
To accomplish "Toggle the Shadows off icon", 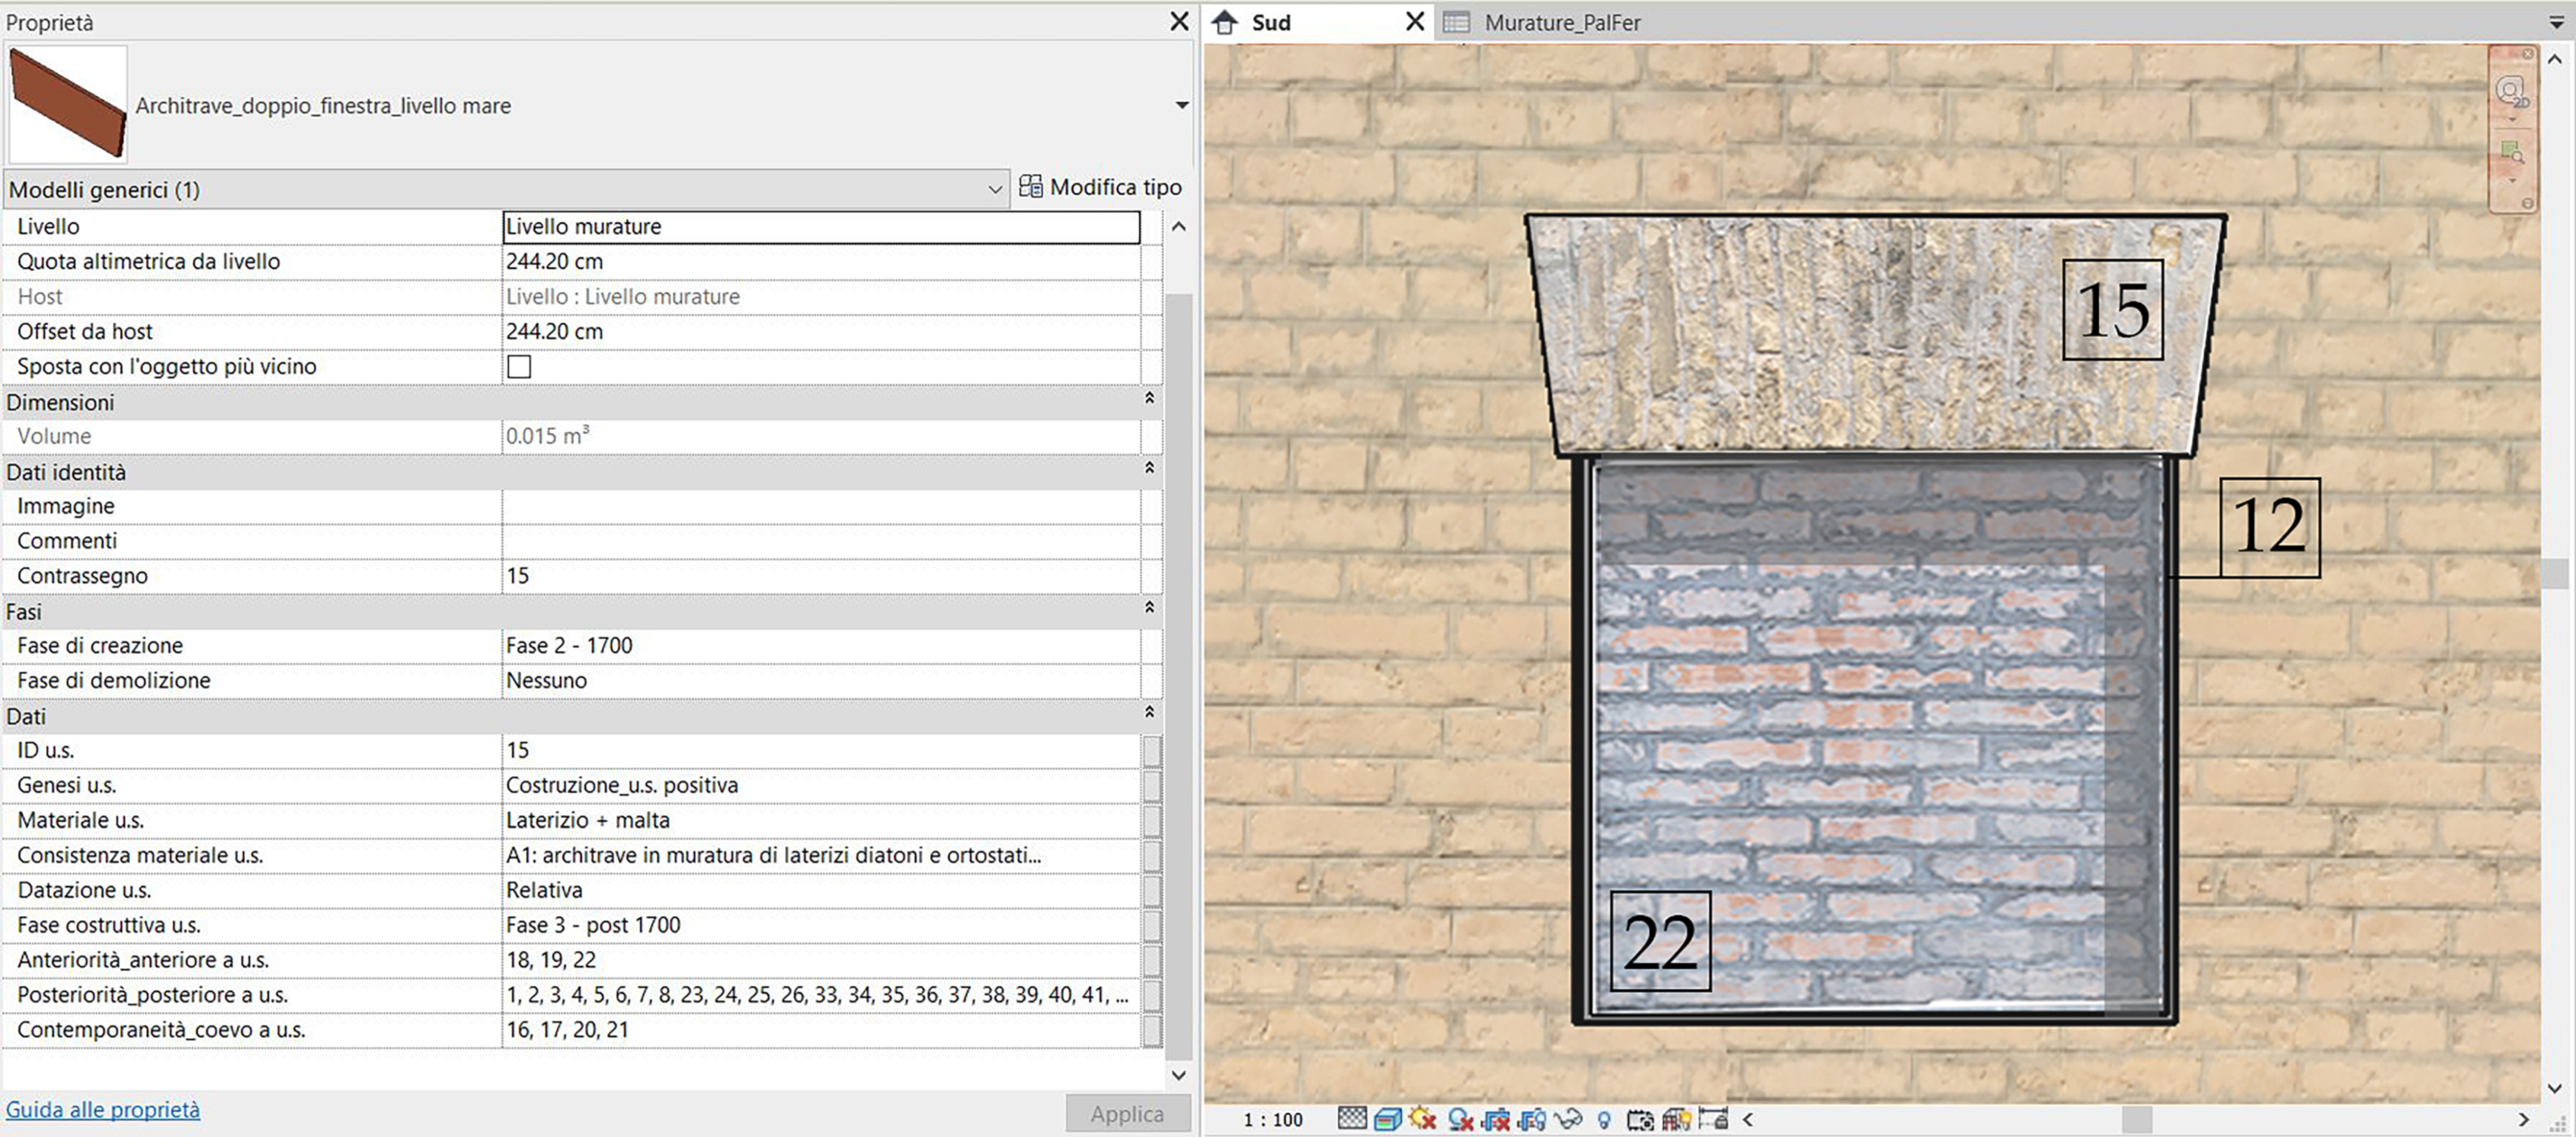I will 1460,1119.
